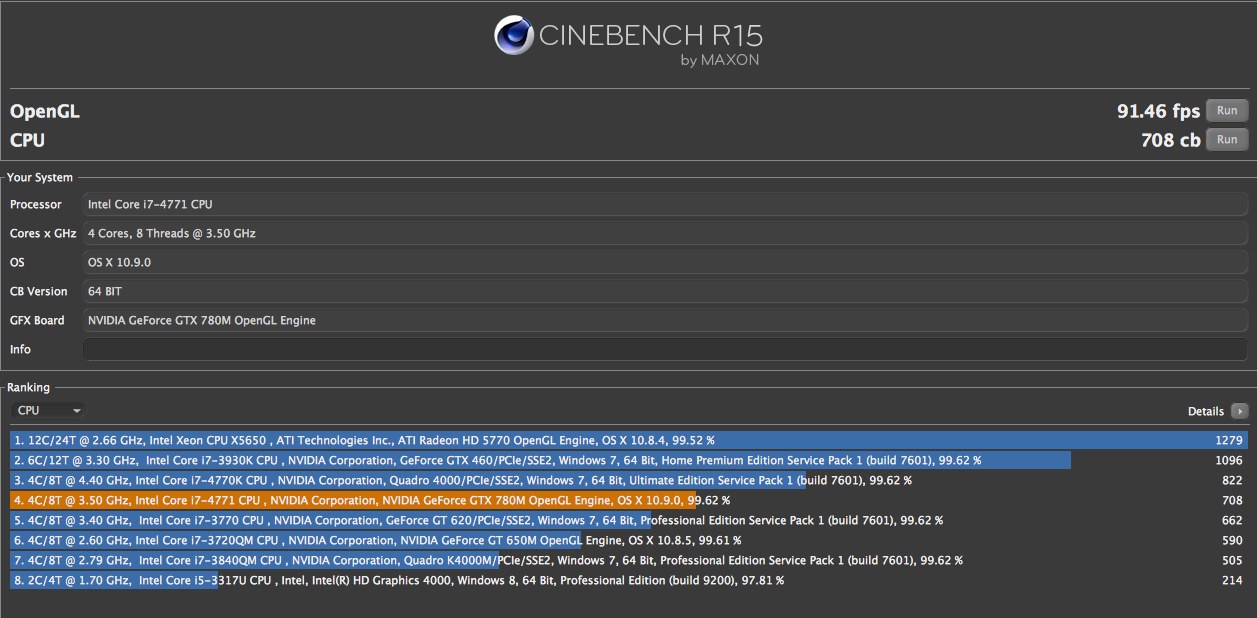This screenshot has width=1257, height=618.
Task: Open the CPU ranking dropdown
Action: [x=48, y=410]
